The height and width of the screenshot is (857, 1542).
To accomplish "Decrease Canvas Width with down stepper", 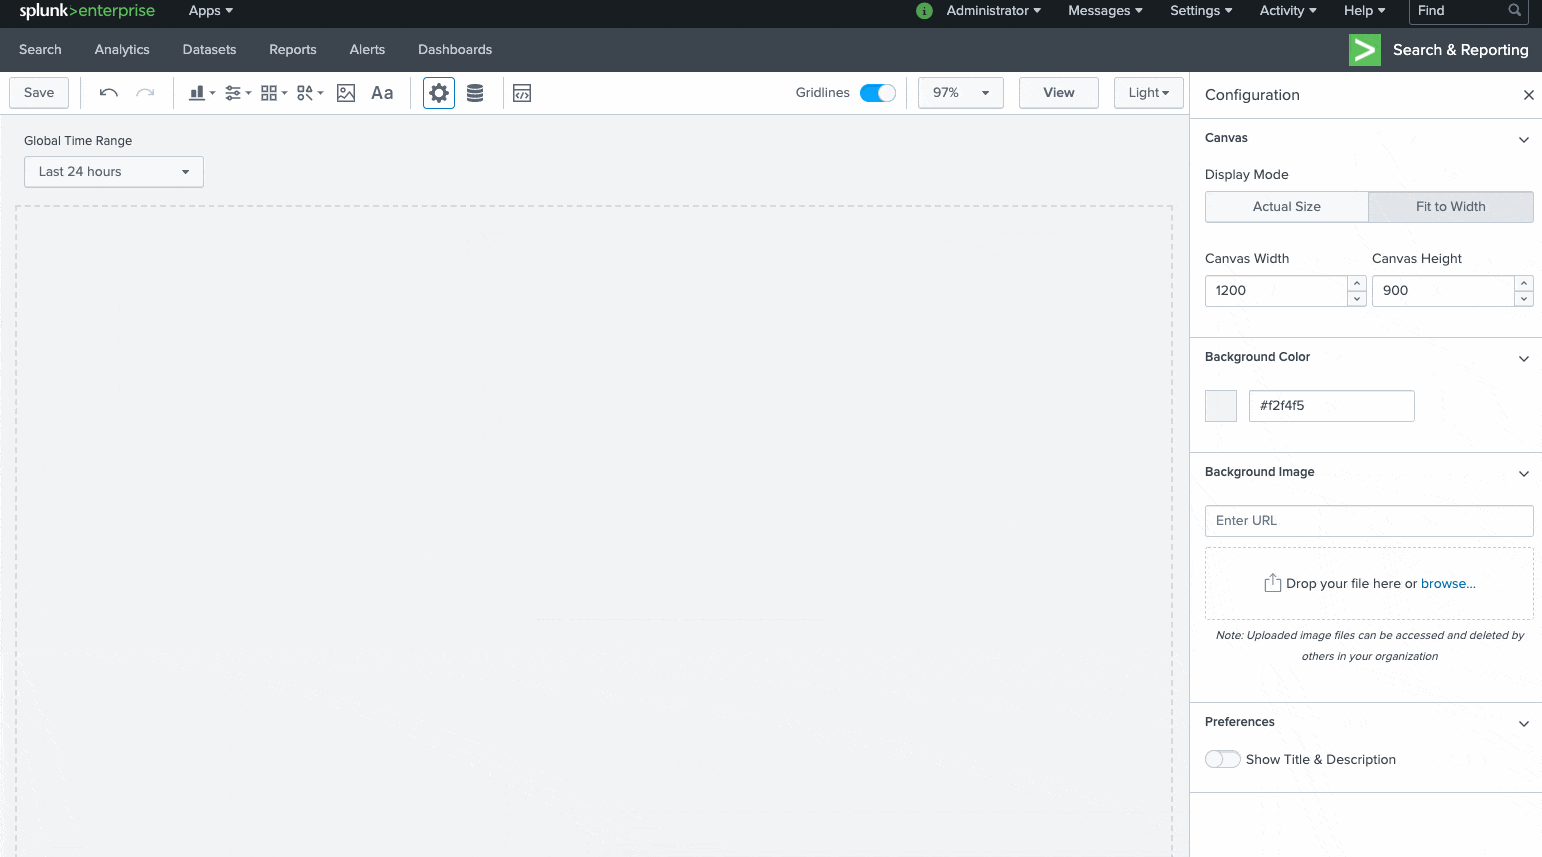I will 1357,299.
